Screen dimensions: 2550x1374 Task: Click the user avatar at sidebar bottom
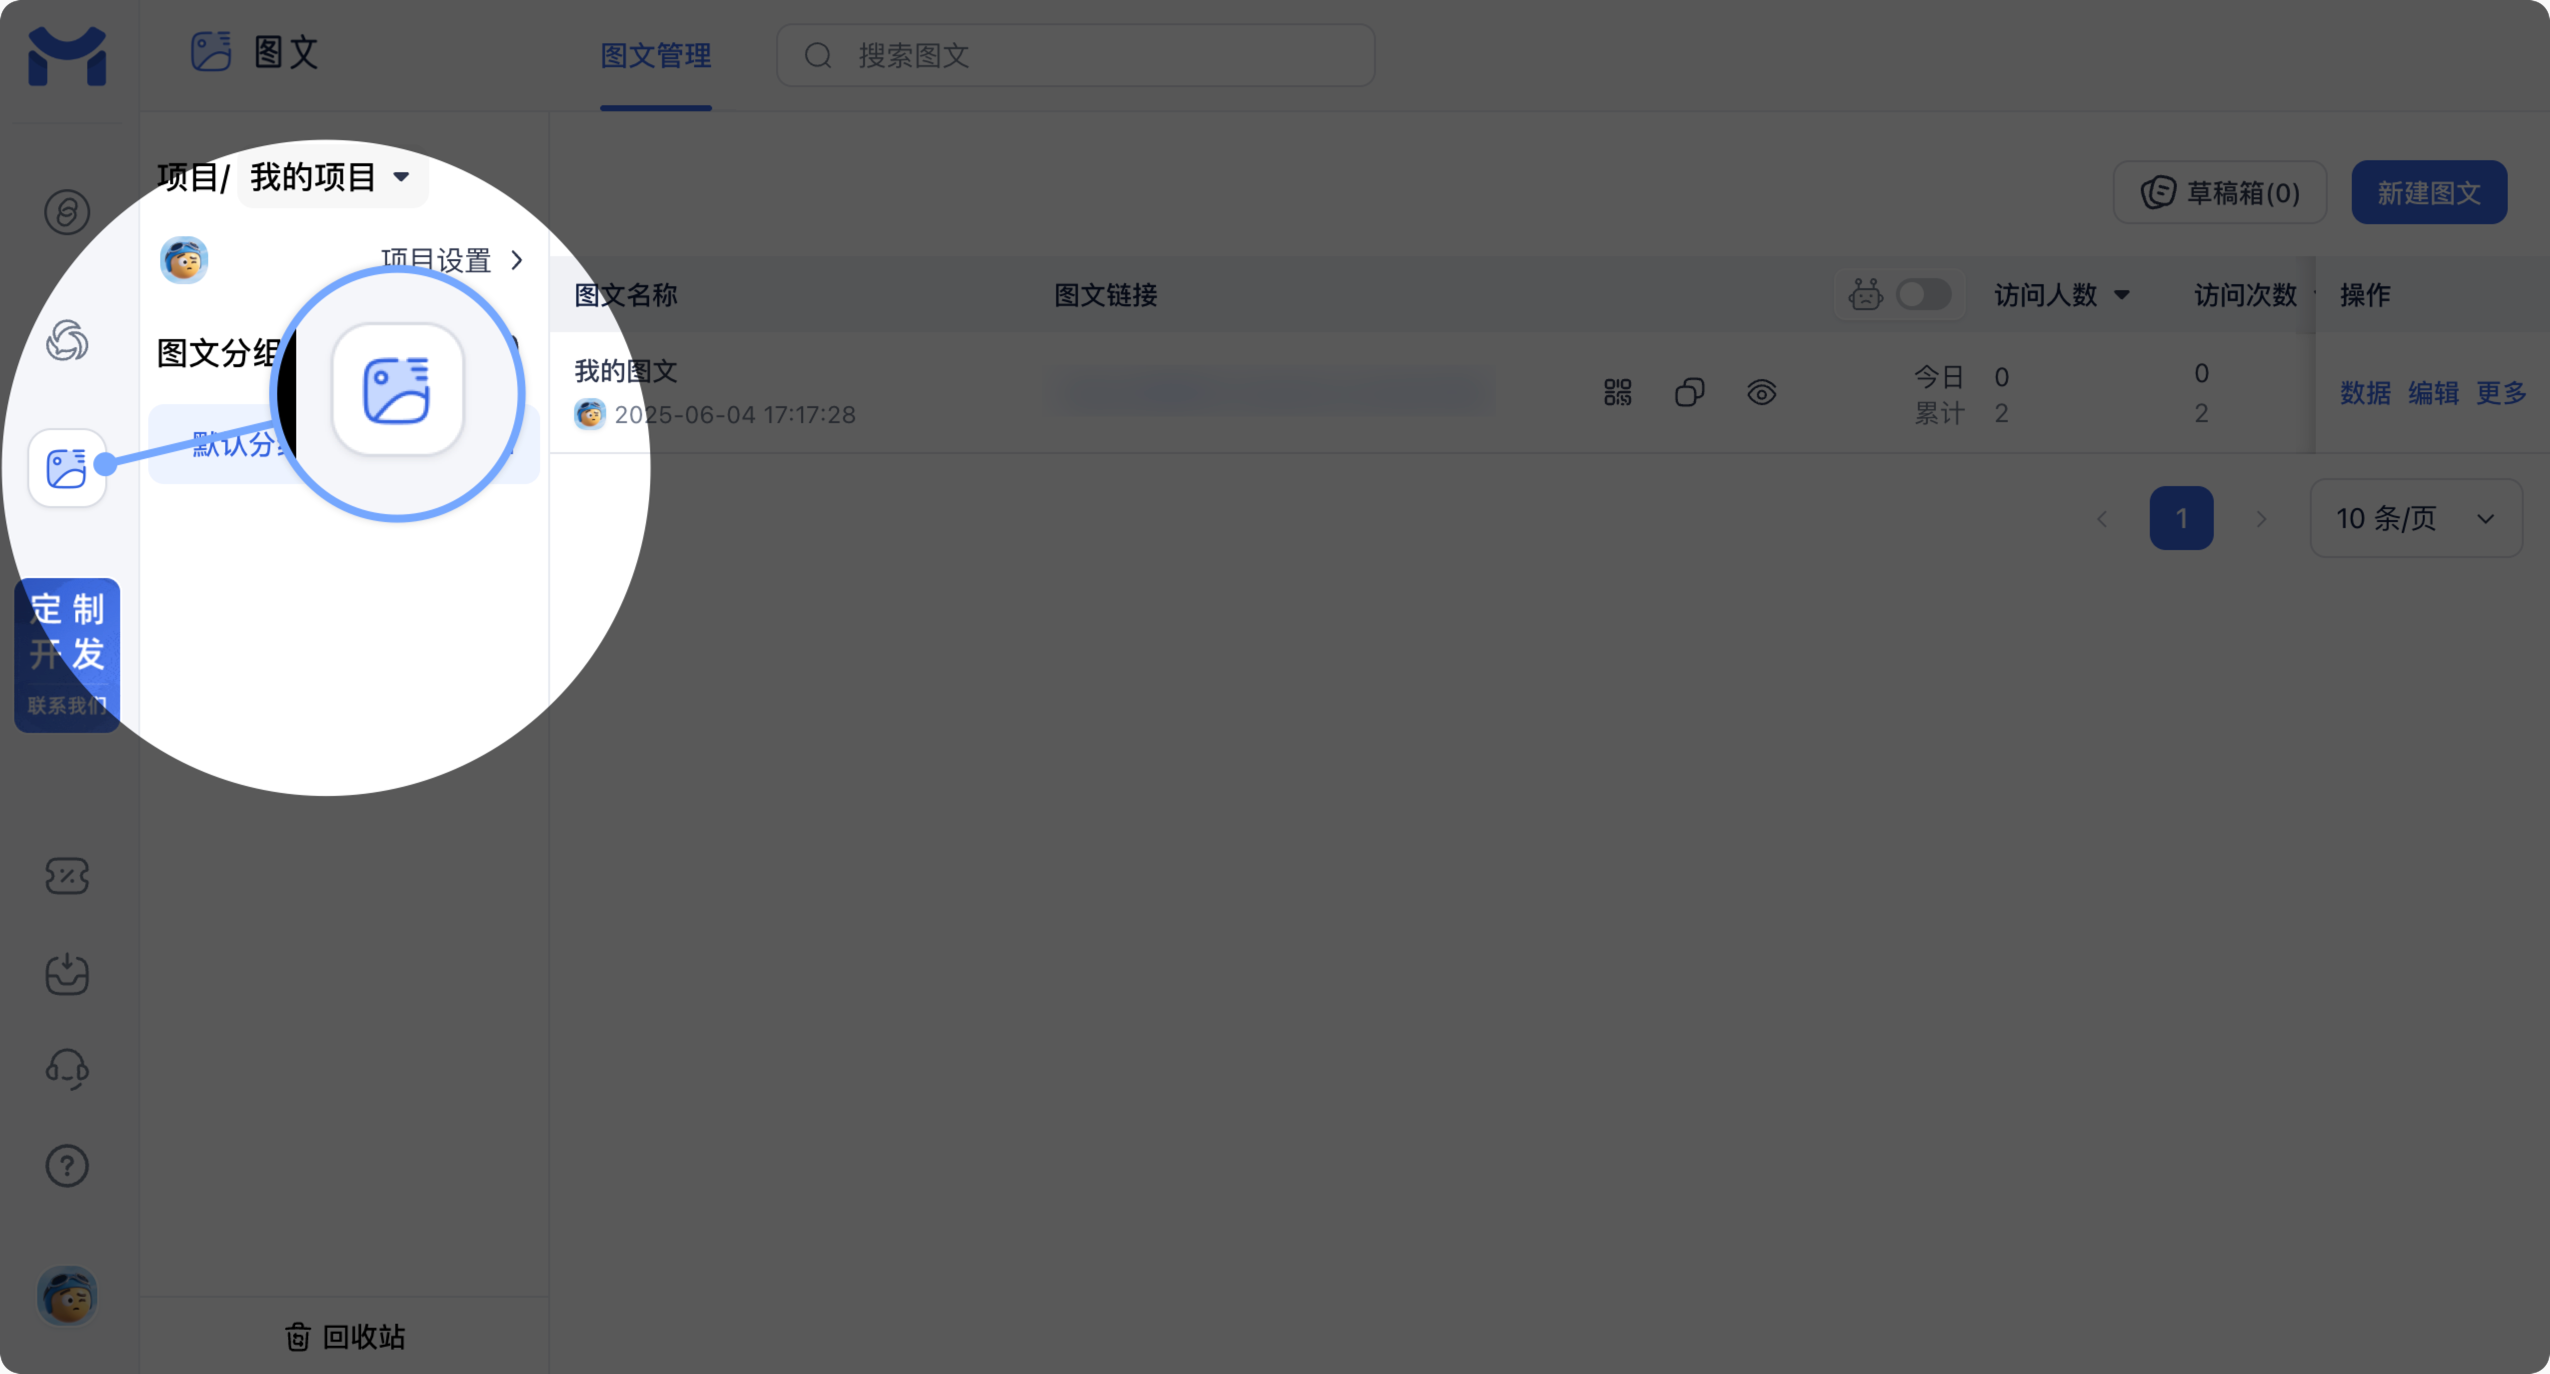(67, 1296)
